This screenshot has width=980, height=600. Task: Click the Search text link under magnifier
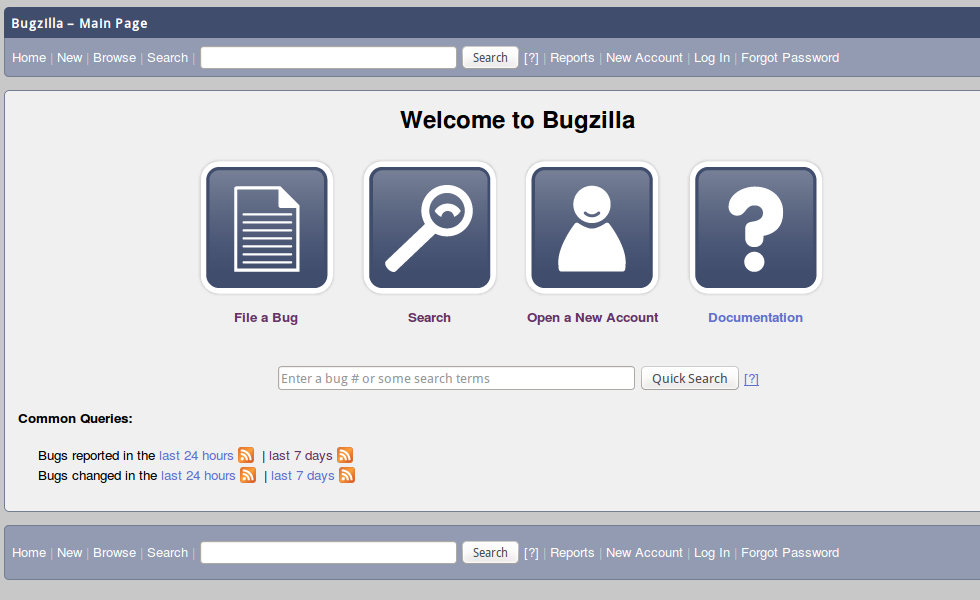click(x=429, y=318)
